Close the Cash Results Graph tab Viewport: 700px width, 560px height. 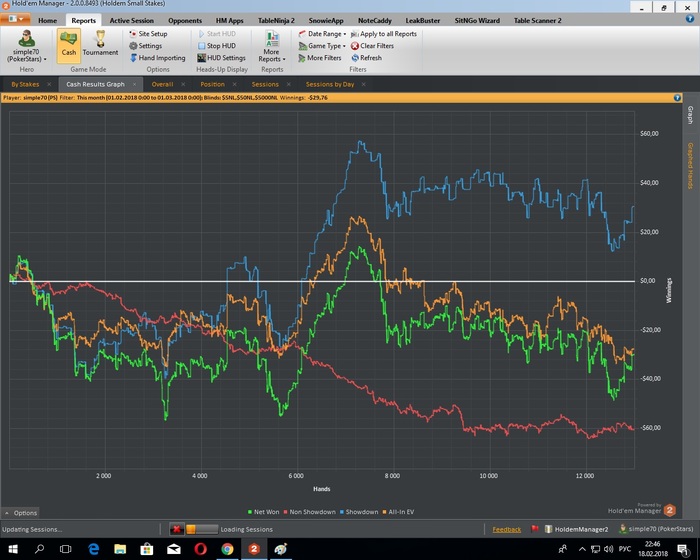coord(134,84)
